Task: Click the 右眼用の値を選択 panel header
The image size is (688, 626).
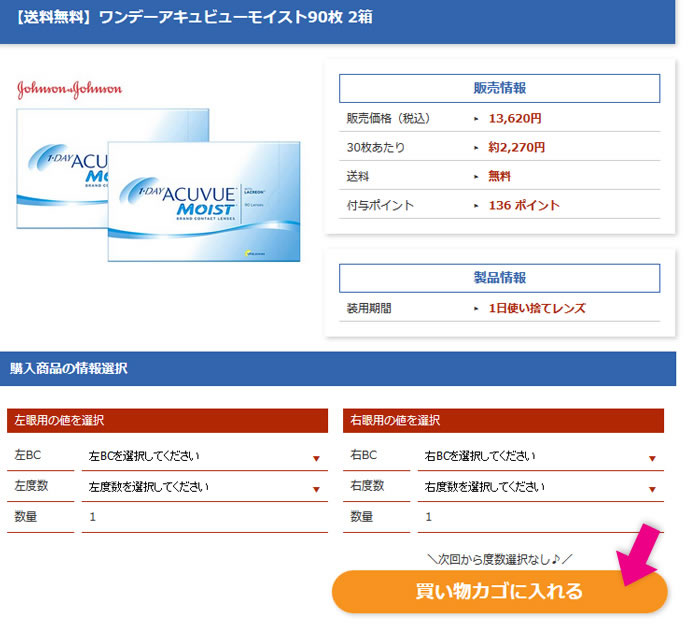Action: pyautogui.click(x=503, y=420)
